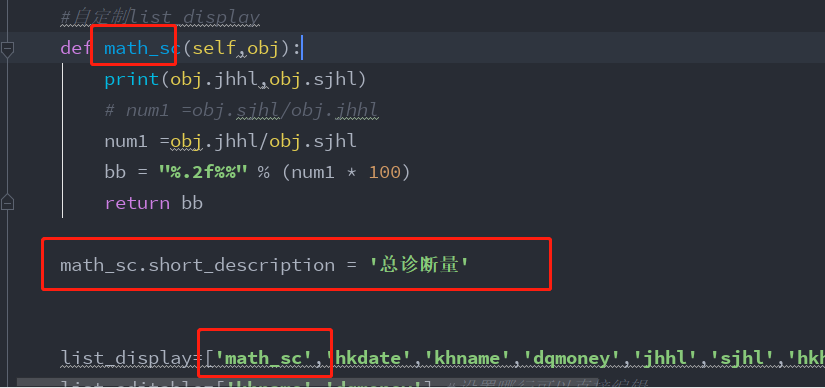The image size is (825, 388).
Task: Click the "%.2f%%" format string
Action: click(x=203, y=172)
